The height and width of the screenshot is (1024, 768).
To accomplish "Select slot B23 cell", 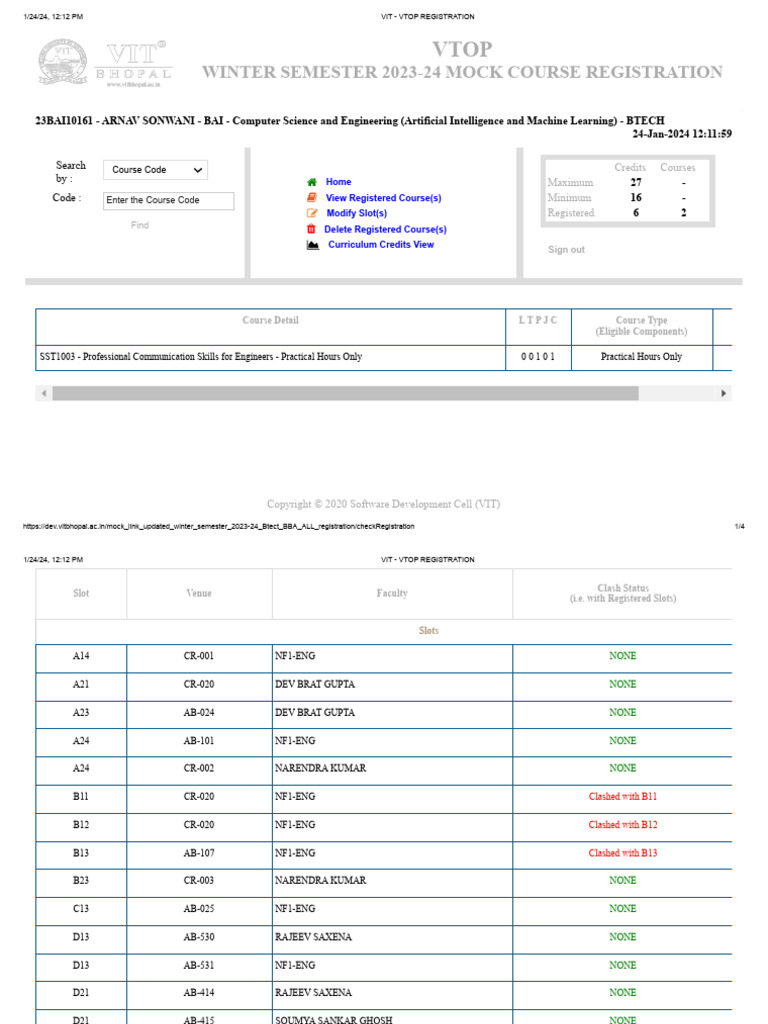I will pos(81,881).
